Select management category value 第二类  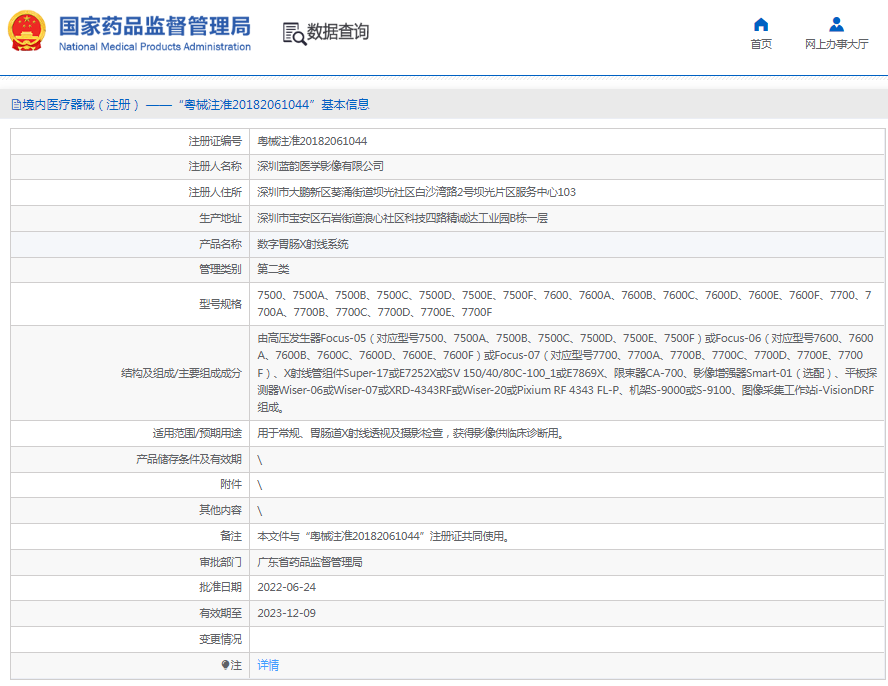(x=273, y=269)
